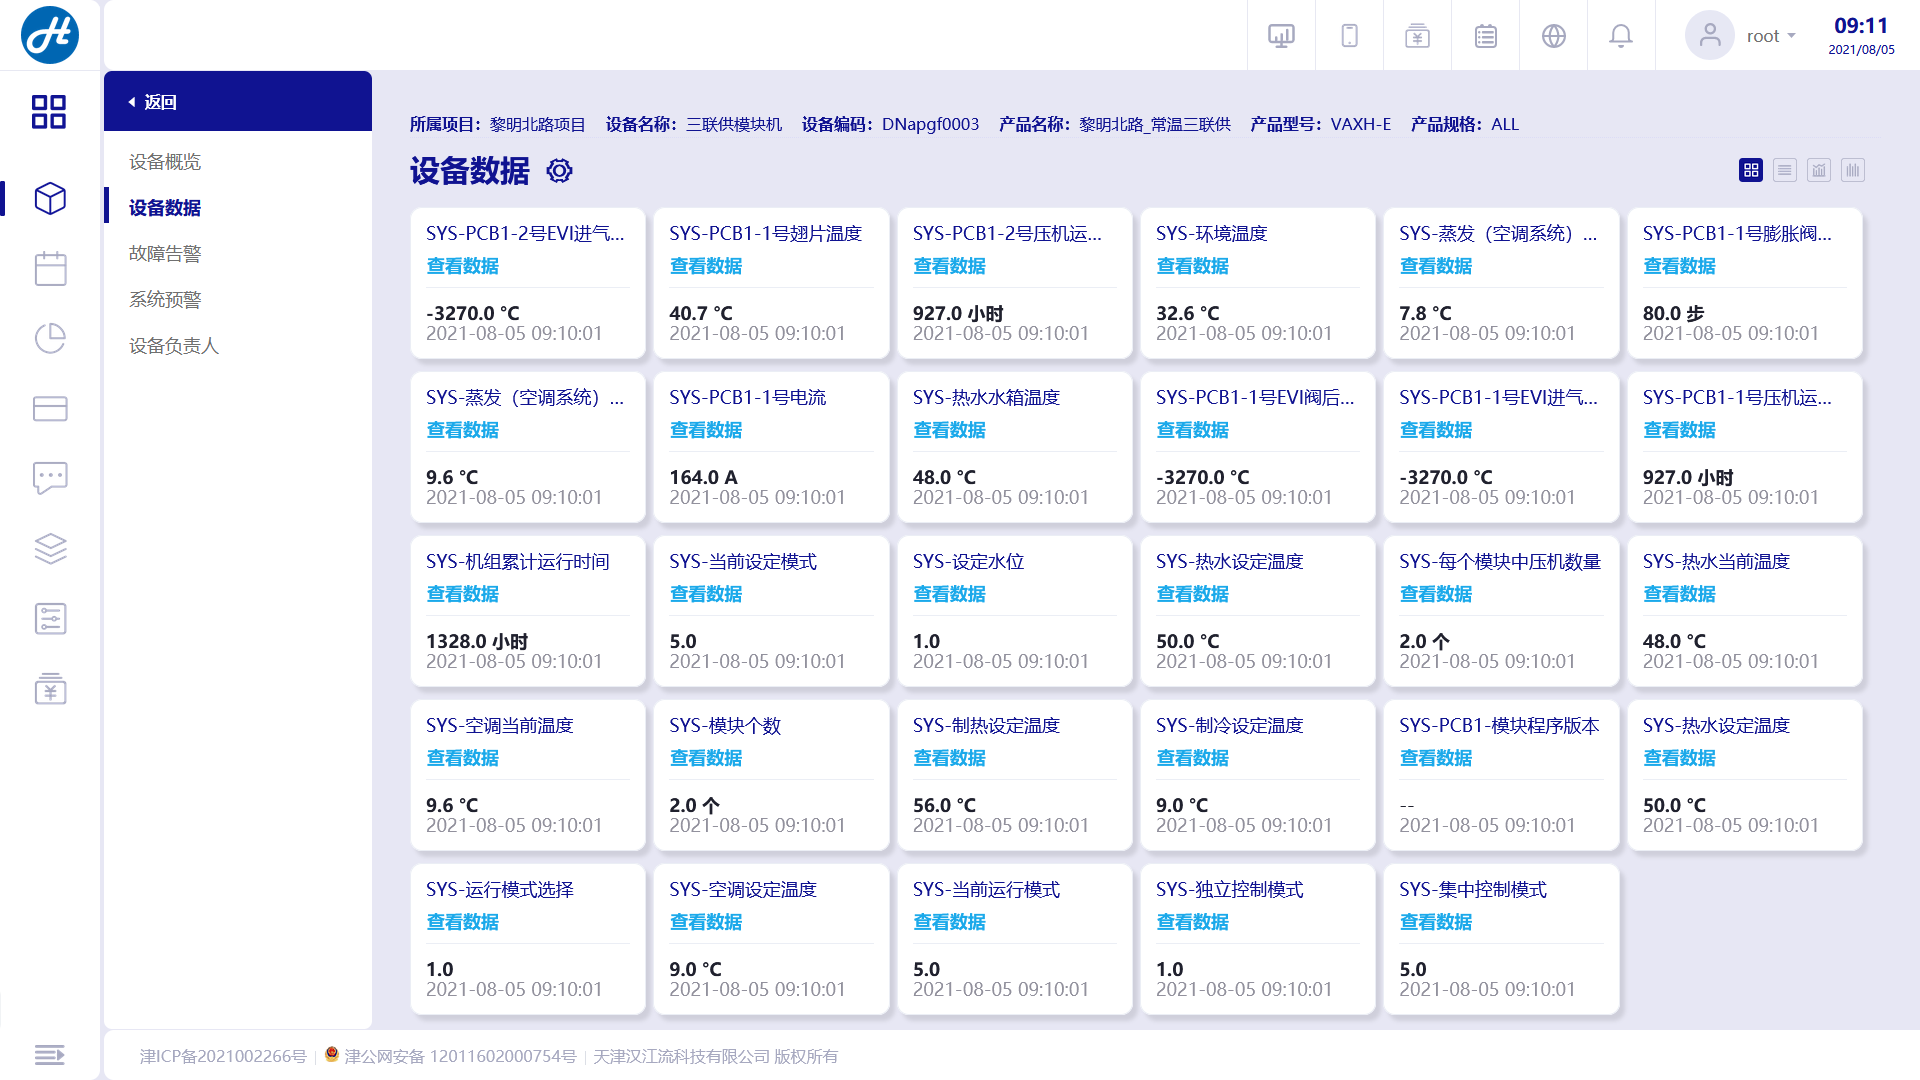This screenshot has height=1080, width=1920.
Task: Click the globe language icon
Action: [x=1554, y=36]
